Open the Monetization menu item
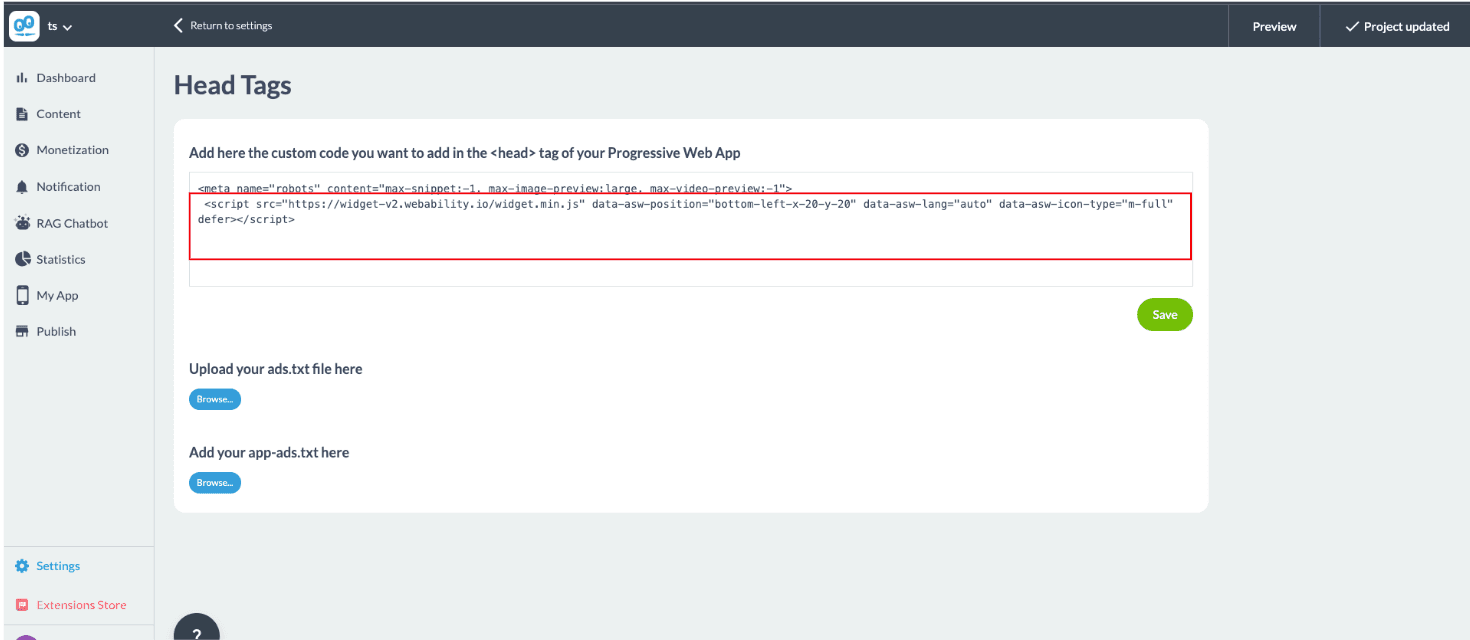The image size is (1470, 640). tap(73, 150)
